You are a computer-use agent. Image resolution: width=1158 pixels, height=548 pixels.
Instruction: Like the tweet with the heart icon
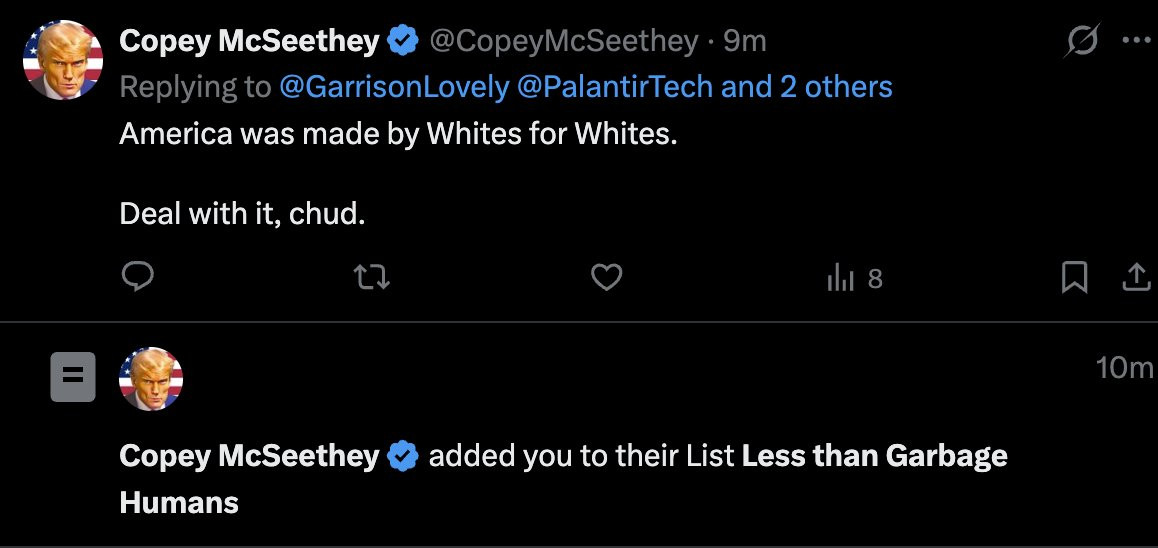coord(606,277)
